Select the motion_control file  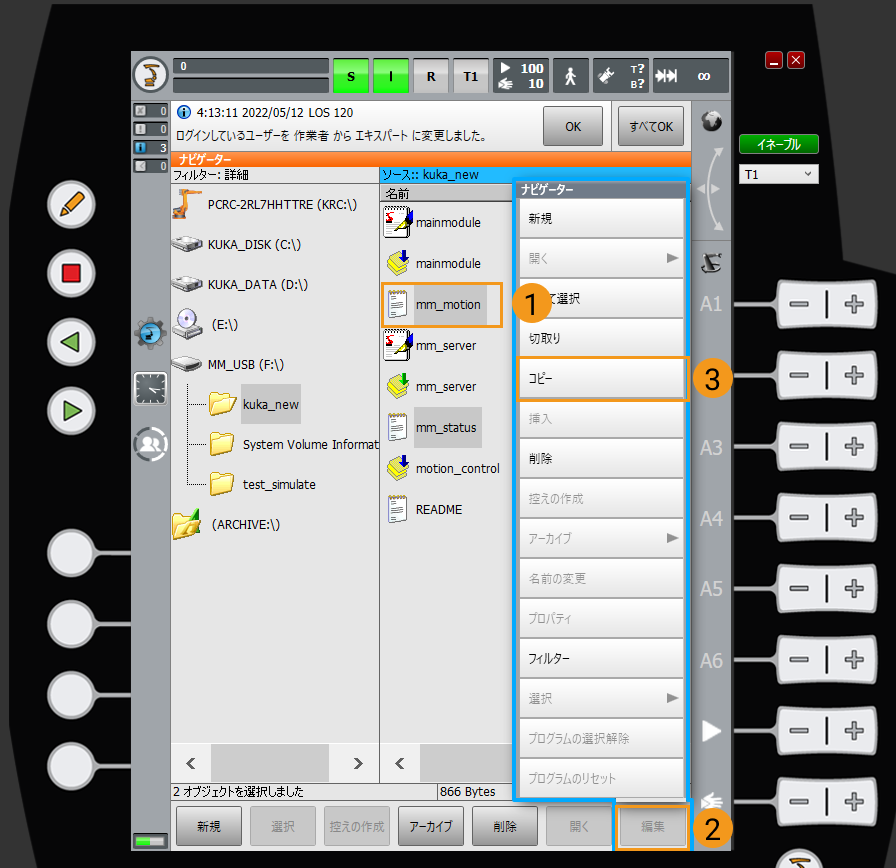point(442,469)
